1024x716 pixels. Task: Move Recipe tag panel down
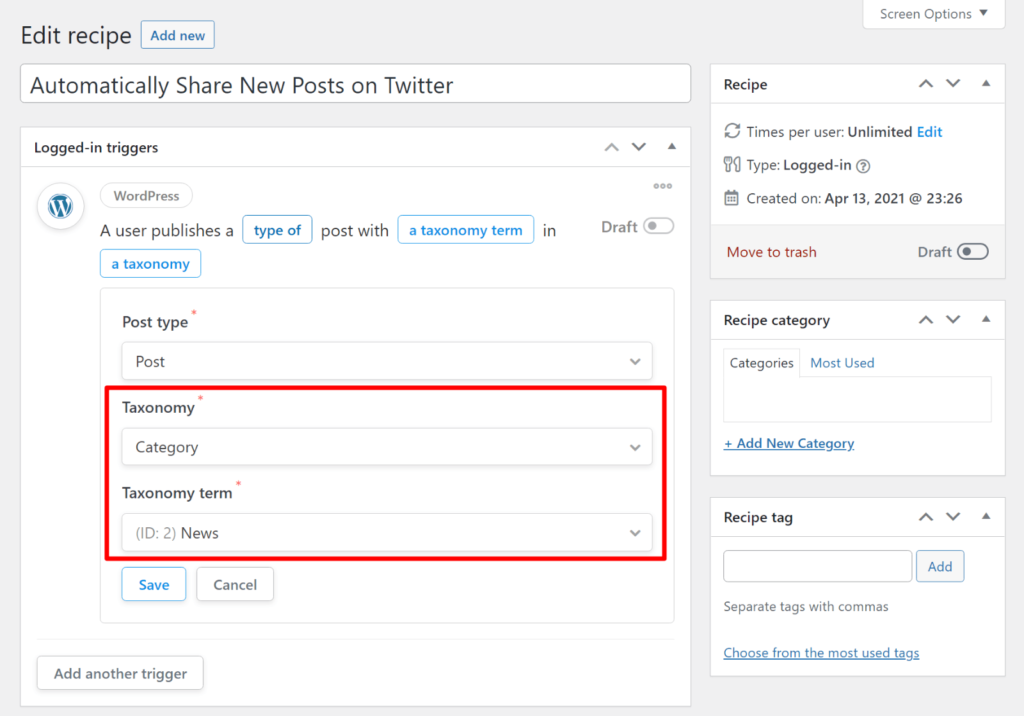[953, 517]
